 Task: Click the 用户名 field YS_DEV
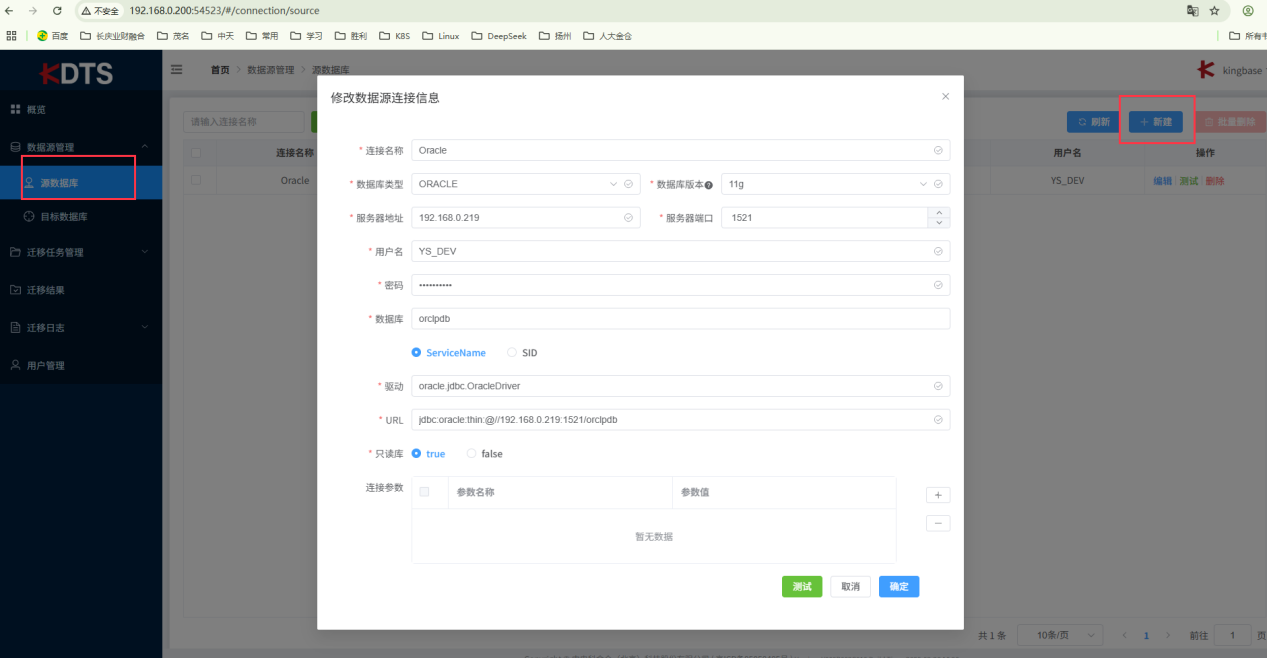[x=681, y=251]
